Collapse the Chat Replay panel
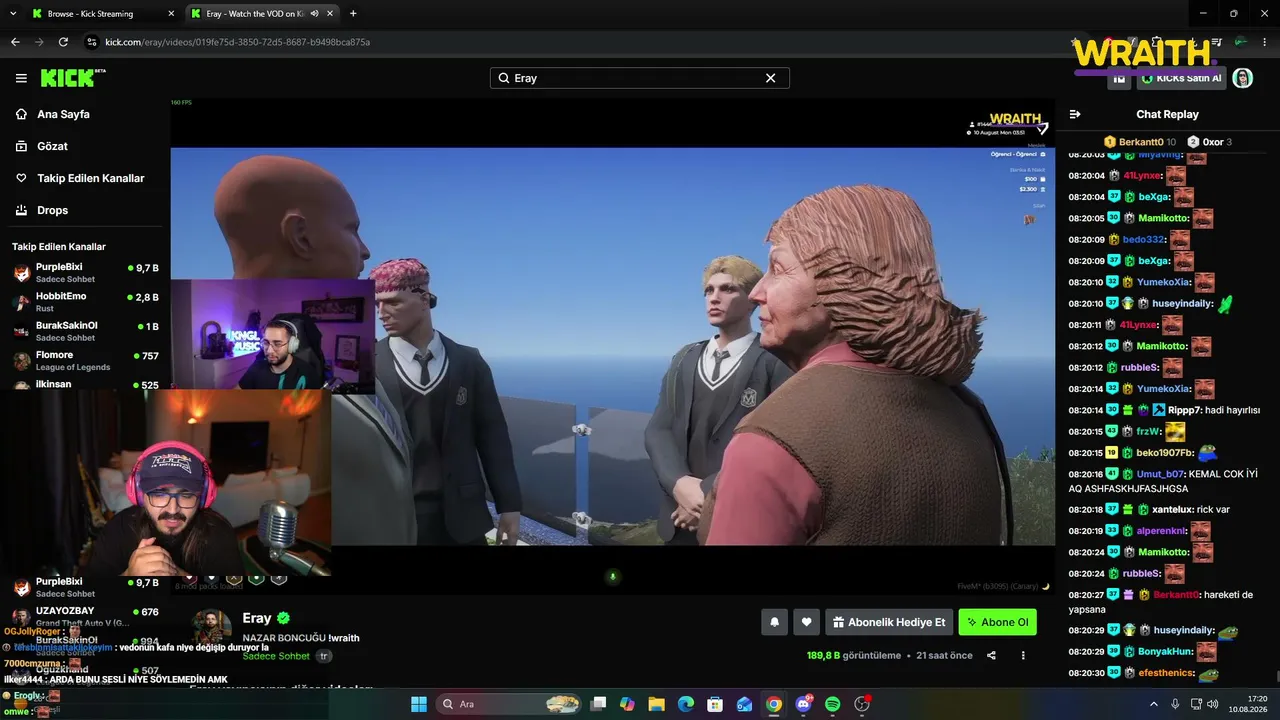Image resolution: width=1280 pixels, height=720 pixels. coord(1075,114)
